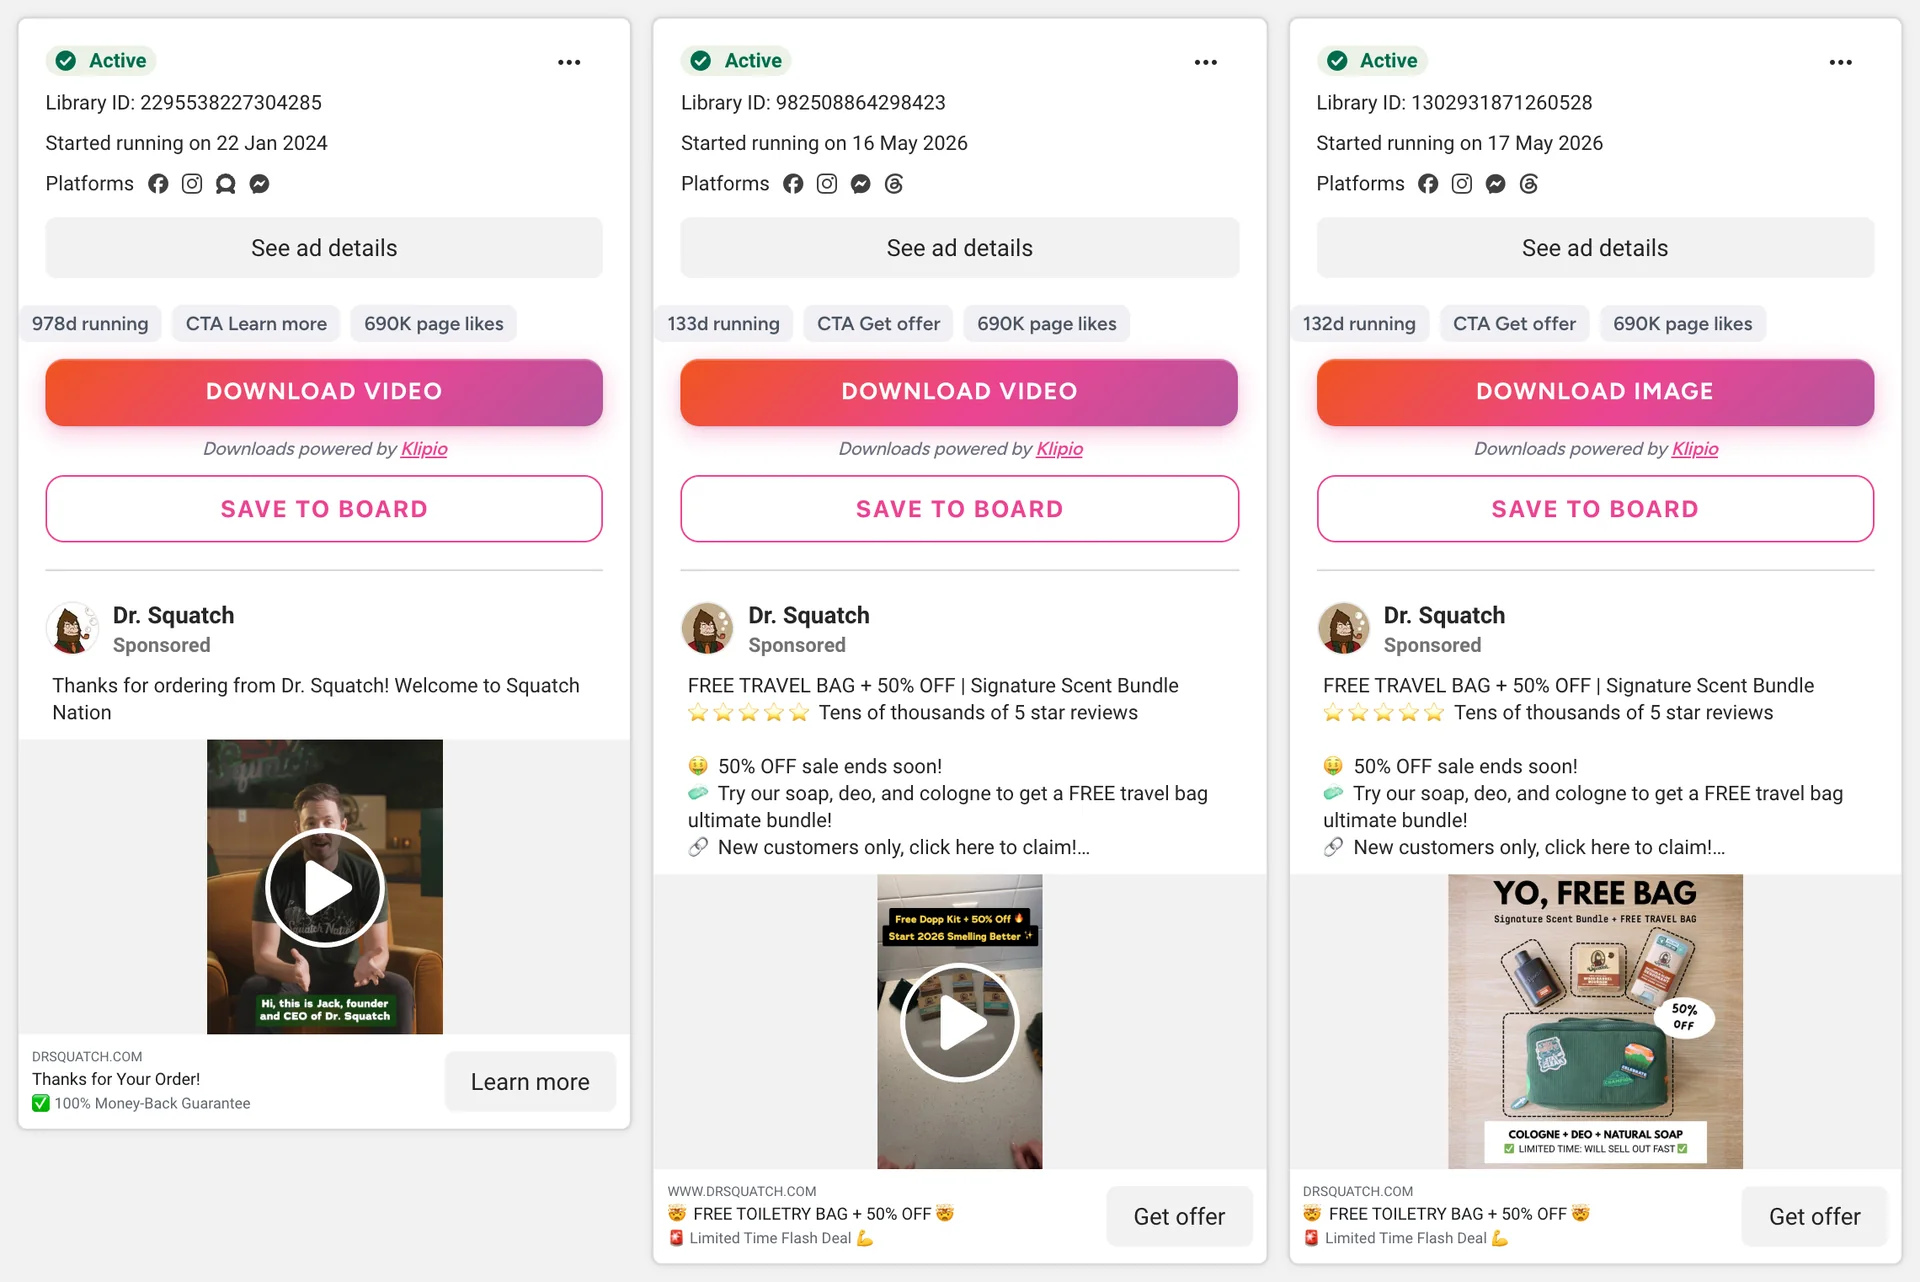
Task: Click Threads platform icon on 17 May 2026 ad
Action: click(1529, 184)
